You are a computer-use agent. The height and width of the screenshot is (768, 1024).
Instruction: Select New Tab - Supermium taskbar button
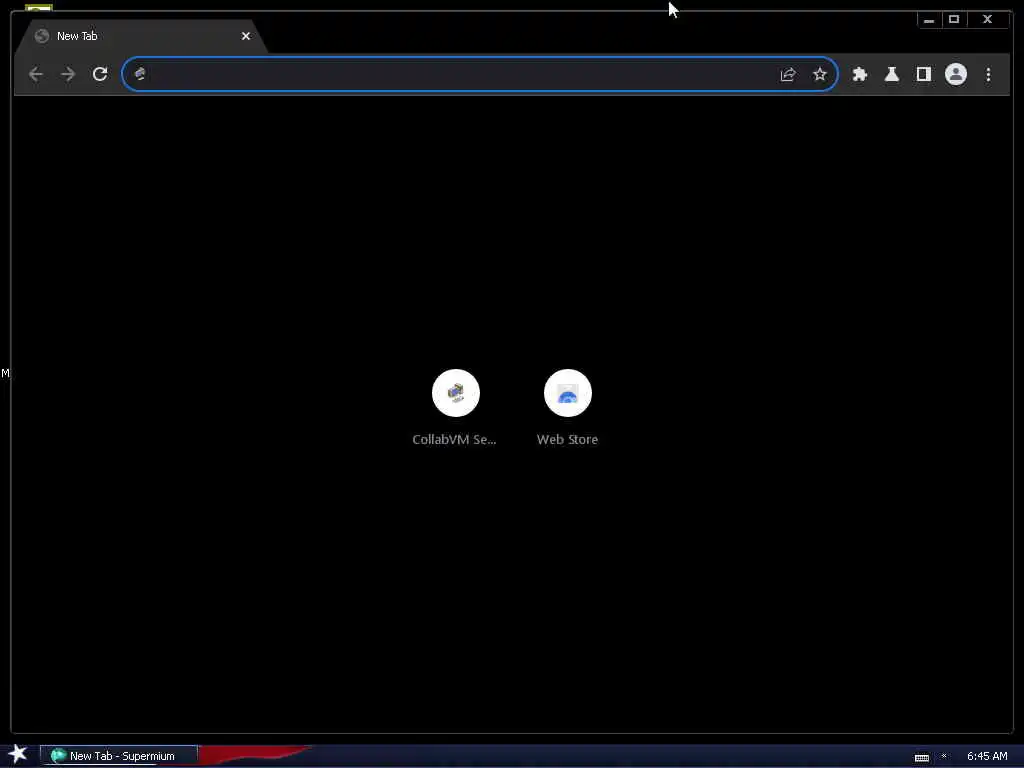tap(119, 756)
